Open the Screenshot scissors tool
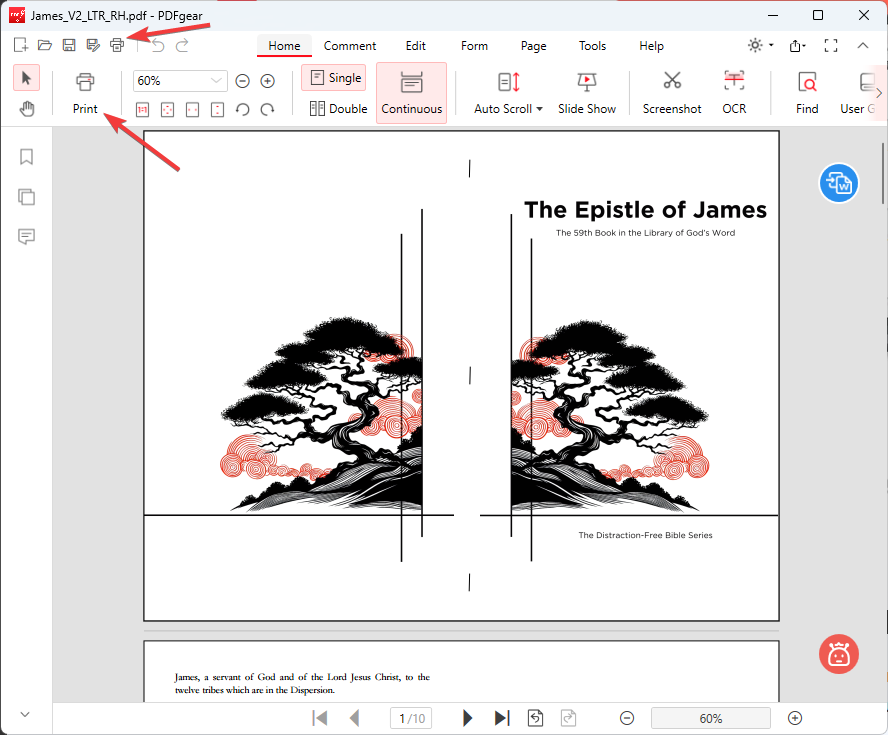888x735 pixels. click(671, 92)
